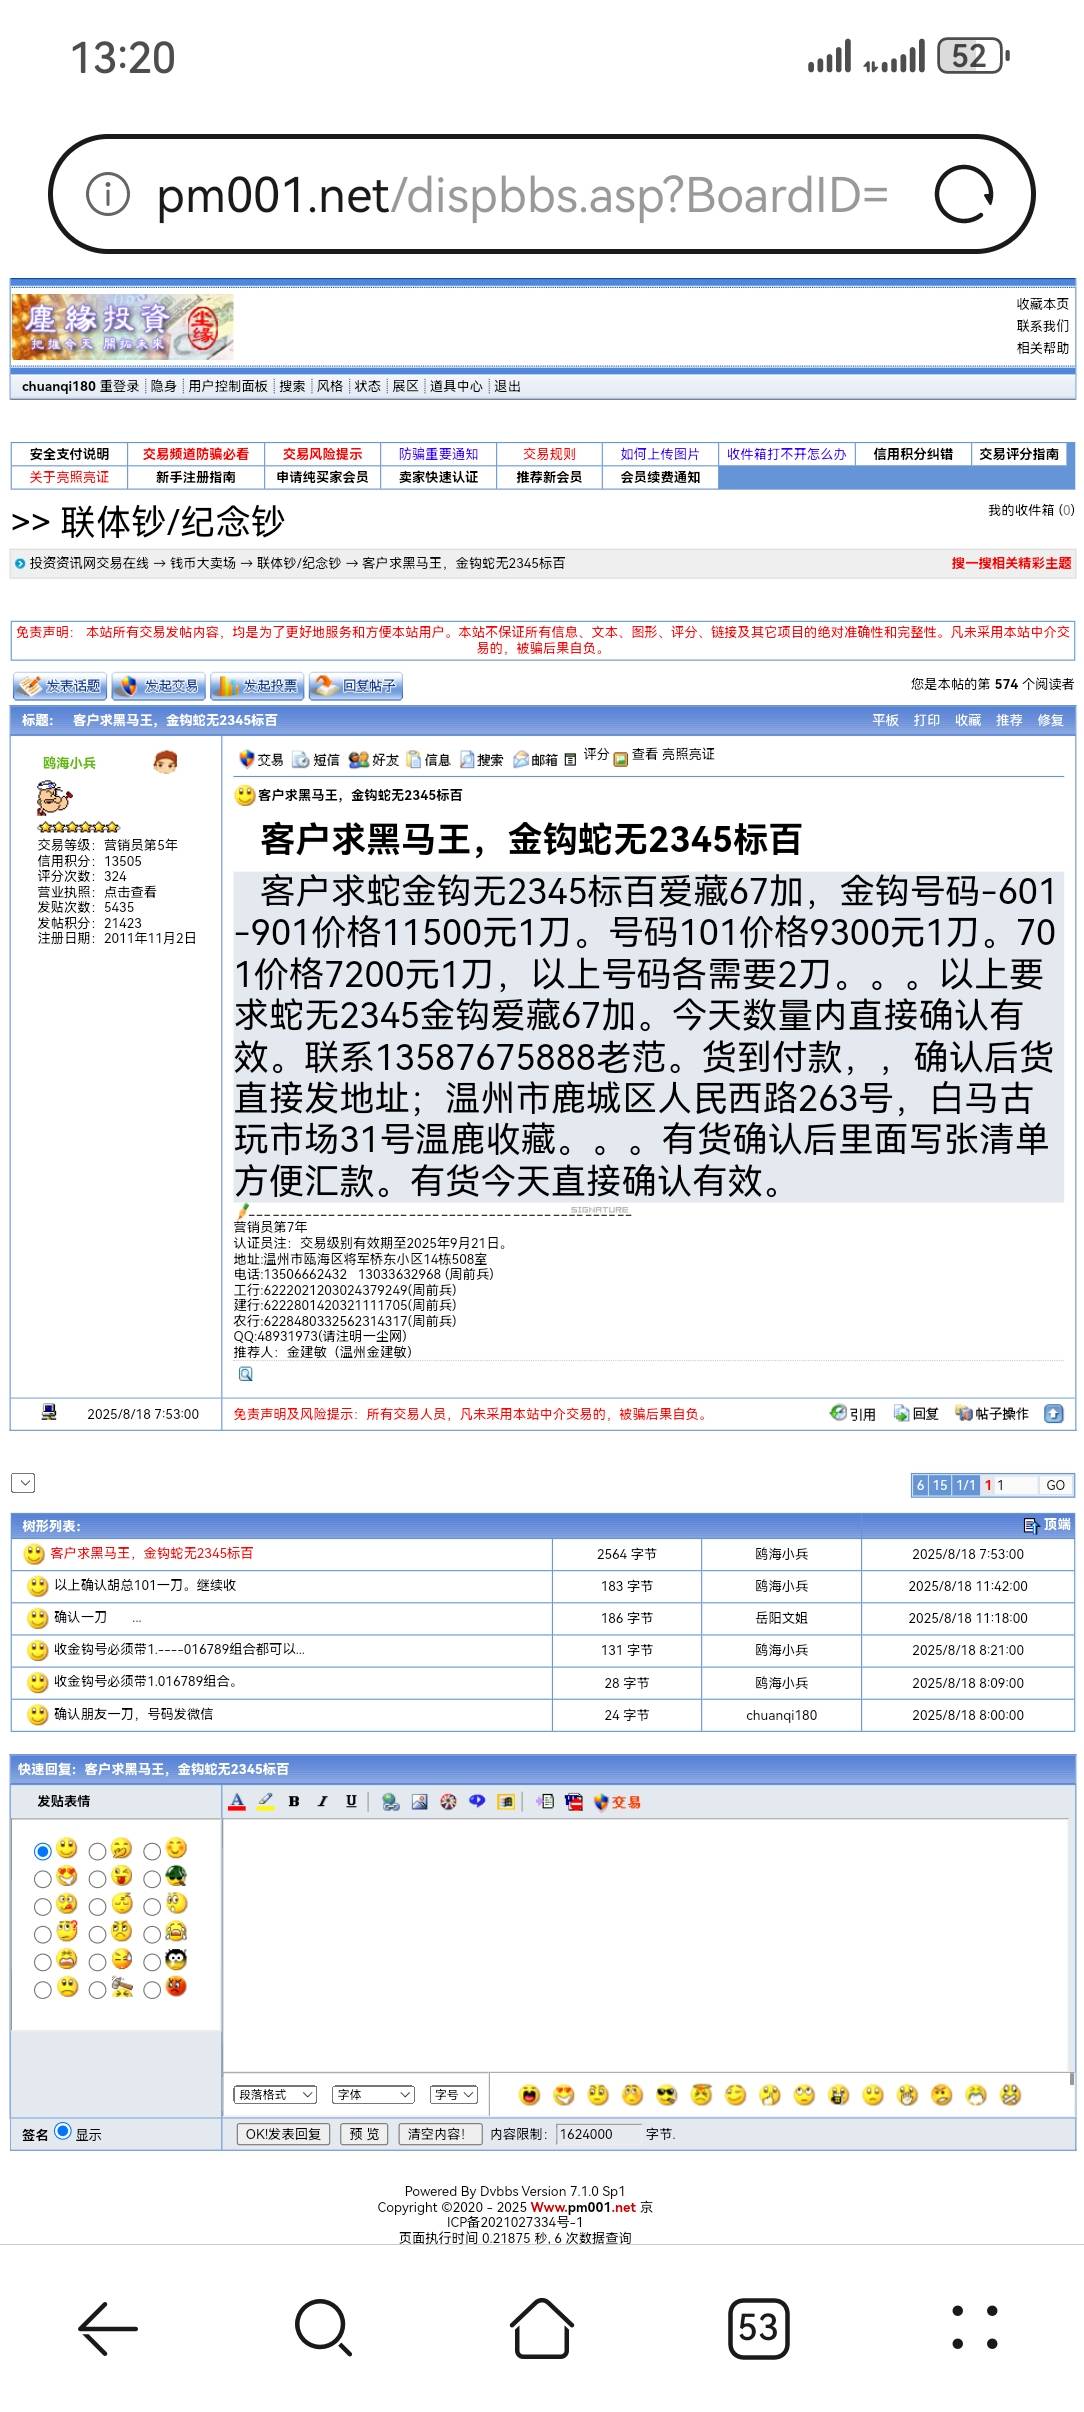Click the 发表话题 new topic button
This screenshot has width=1084, height=2412.
[x=60, y=686]
